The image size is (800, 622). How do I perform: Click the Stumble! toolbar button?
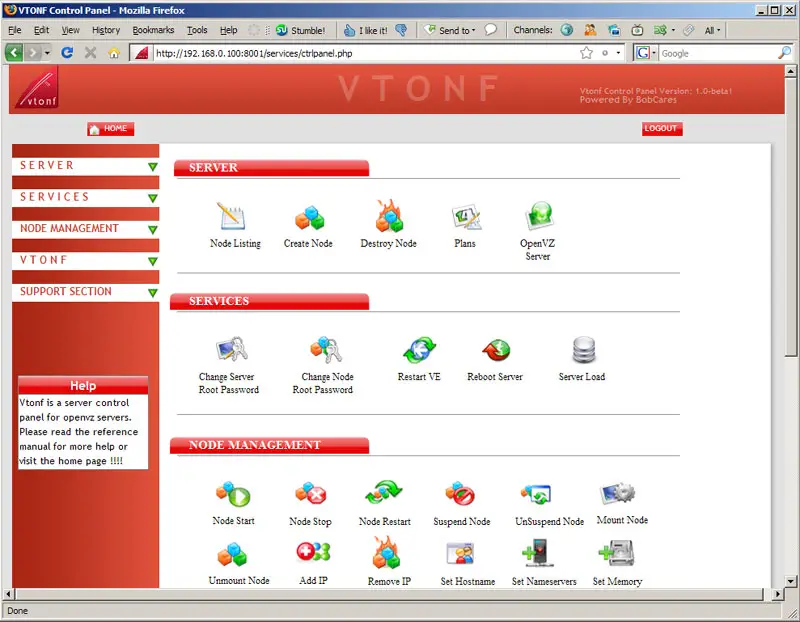tap(301, 31)
